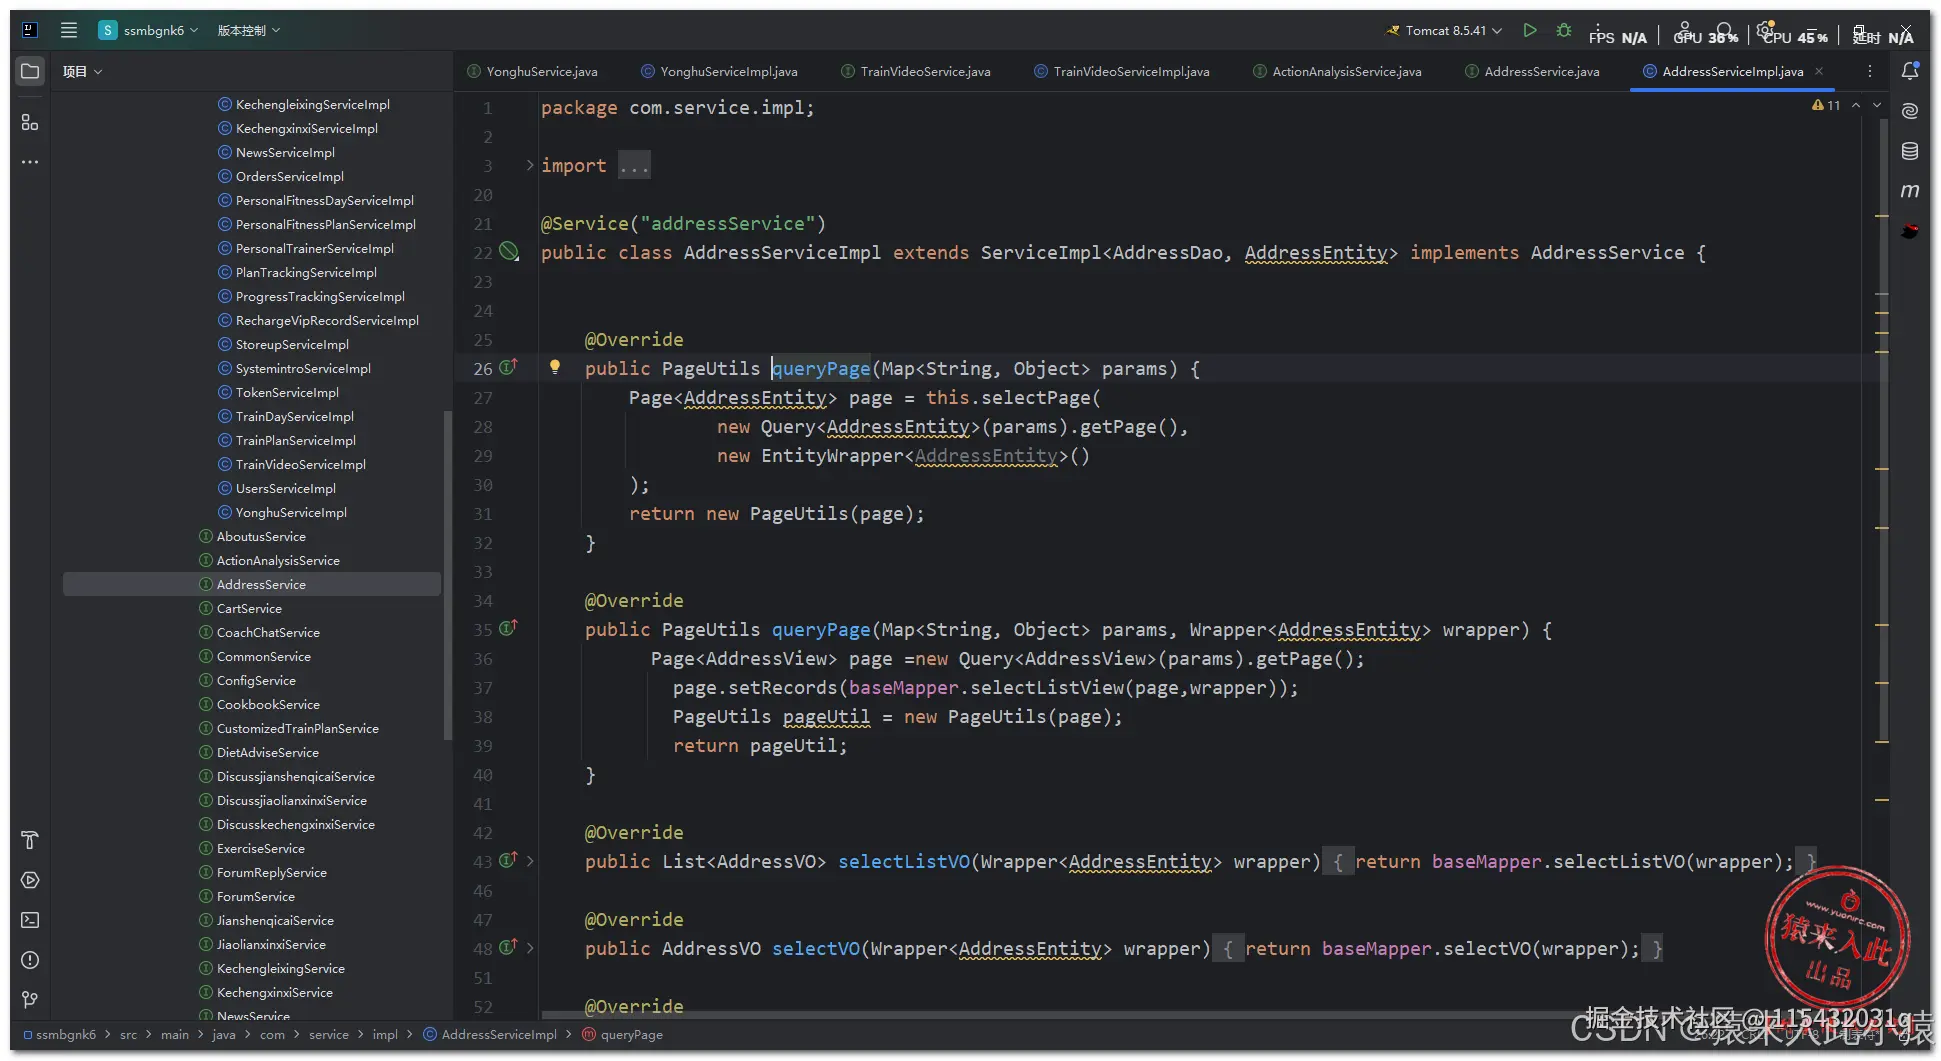Click the 11 warnings inspection indicator
Image resolution: width=1941 pixels, height=1061 pixels.
pos(1826,105)
